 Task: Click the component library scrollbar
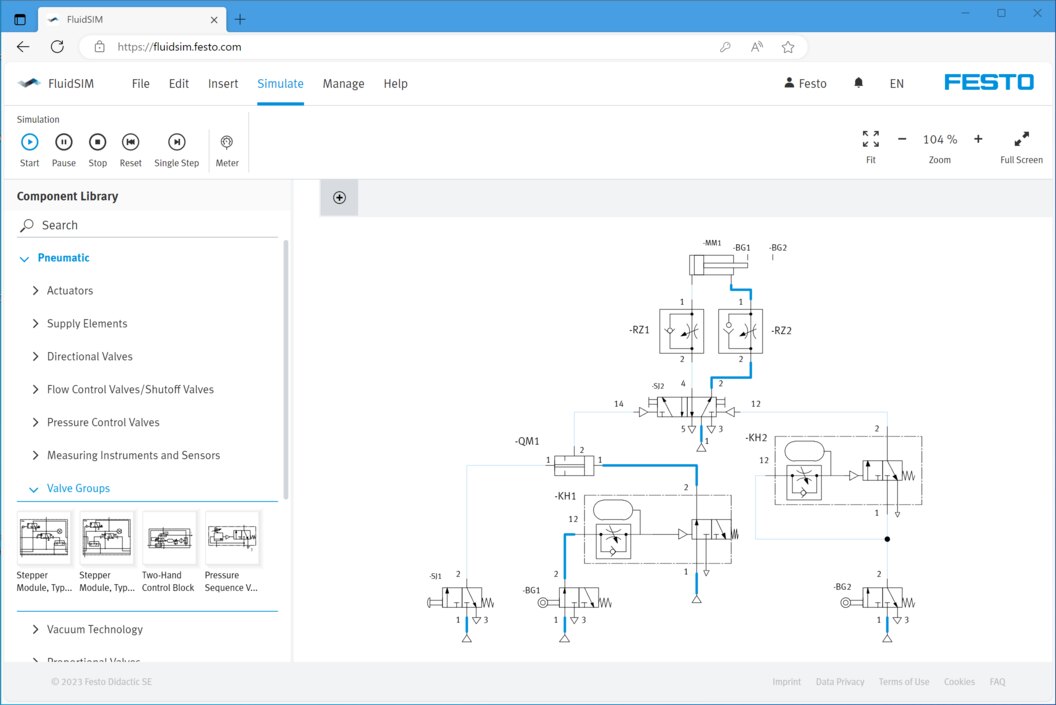(286, 369)
